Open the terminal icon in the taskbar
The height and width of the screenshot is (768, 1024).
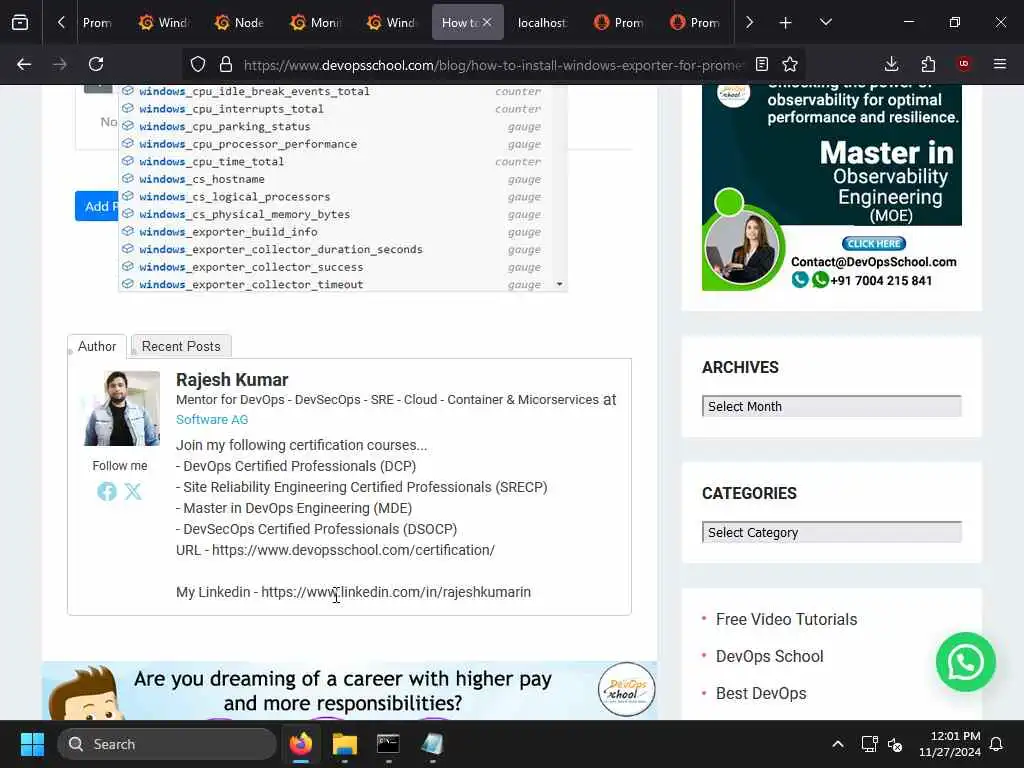click(389, 744)
